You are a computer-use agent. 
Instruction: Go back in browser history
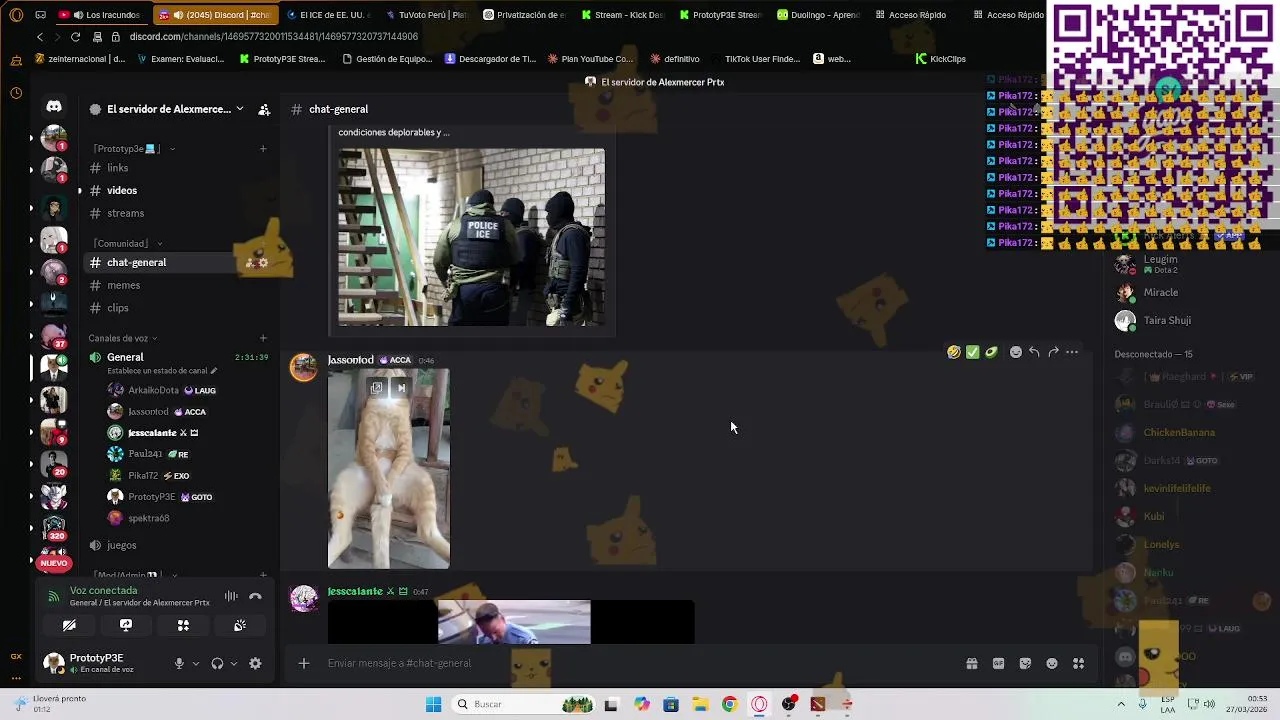click(x=39, y=37)
